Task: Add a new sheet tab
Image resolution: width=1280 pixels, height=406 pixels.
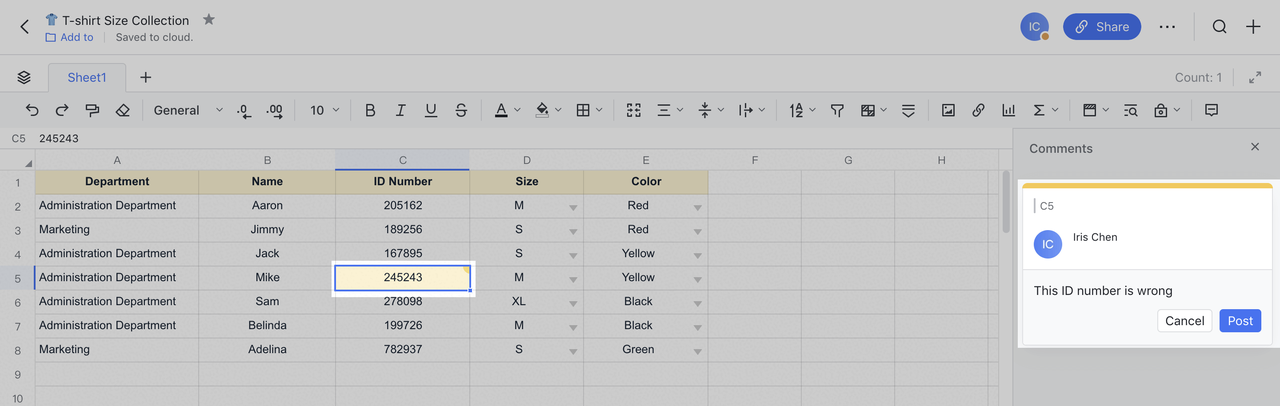Action: click(145, 77)
